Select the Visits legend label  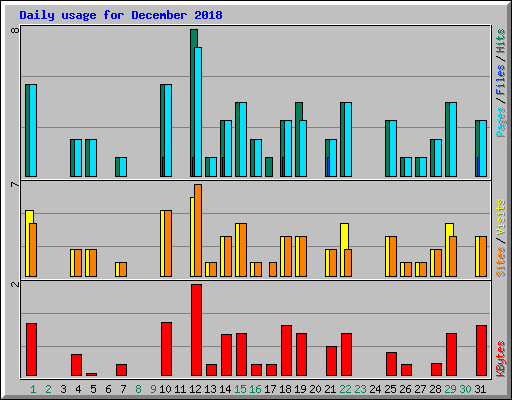501,217
